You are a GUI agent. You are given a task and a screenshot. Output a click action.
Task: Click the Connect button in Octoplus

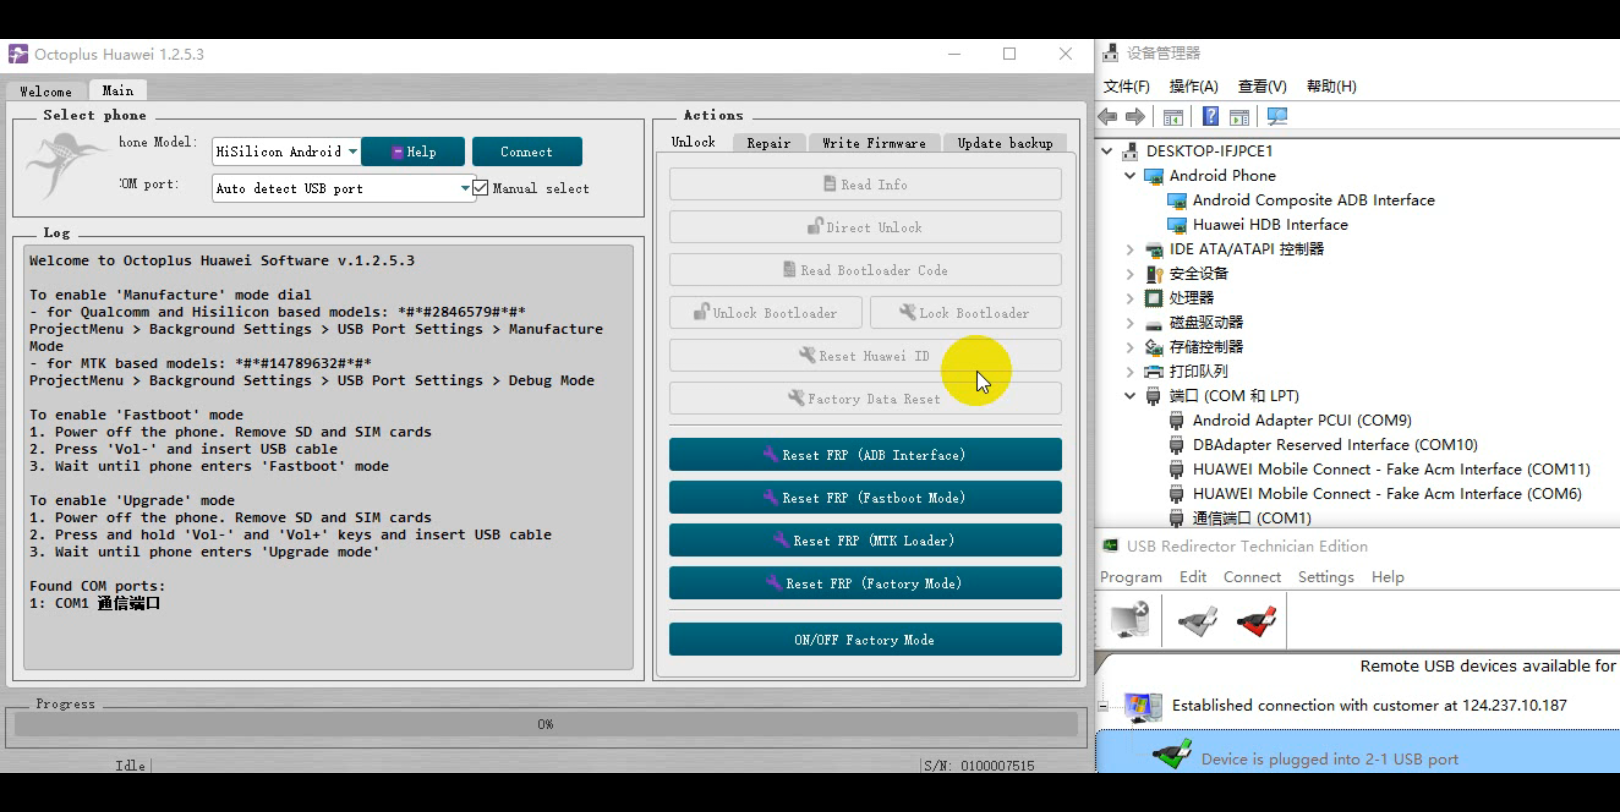(x=527, y=152)
